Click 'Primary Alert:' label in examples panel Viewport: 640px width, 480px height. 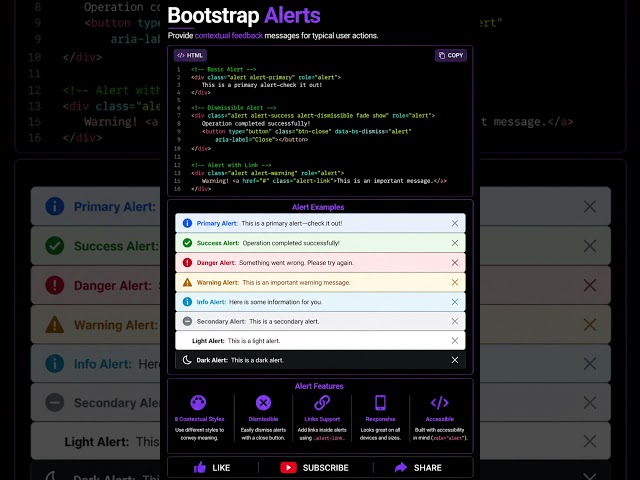[217, 223]
